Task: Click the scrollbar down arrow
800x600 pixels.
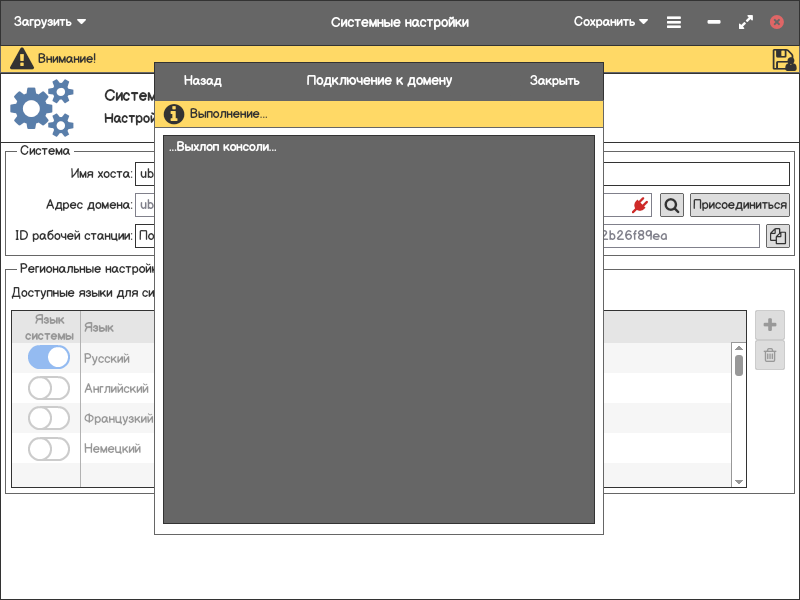Action: (x=738, y=482)
